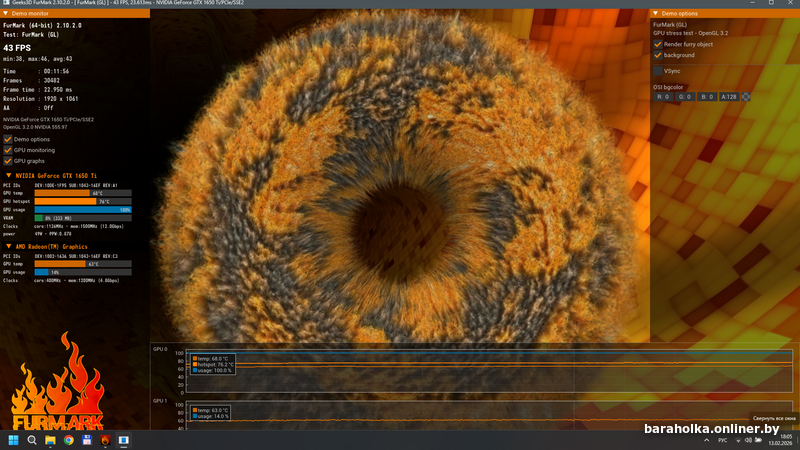The height and width of the screenshot is (450, 800).
Task: Select the active blue window taskbar icon
Action: [123, 440]
